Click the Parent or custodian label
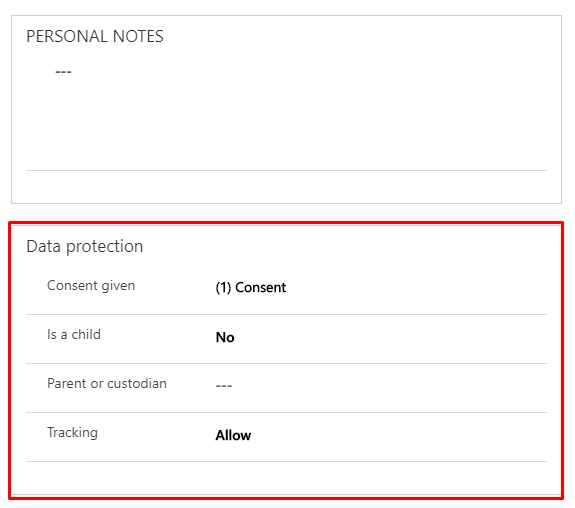Image resolution: width=575 pixels, height=508 pixels. 107,383
